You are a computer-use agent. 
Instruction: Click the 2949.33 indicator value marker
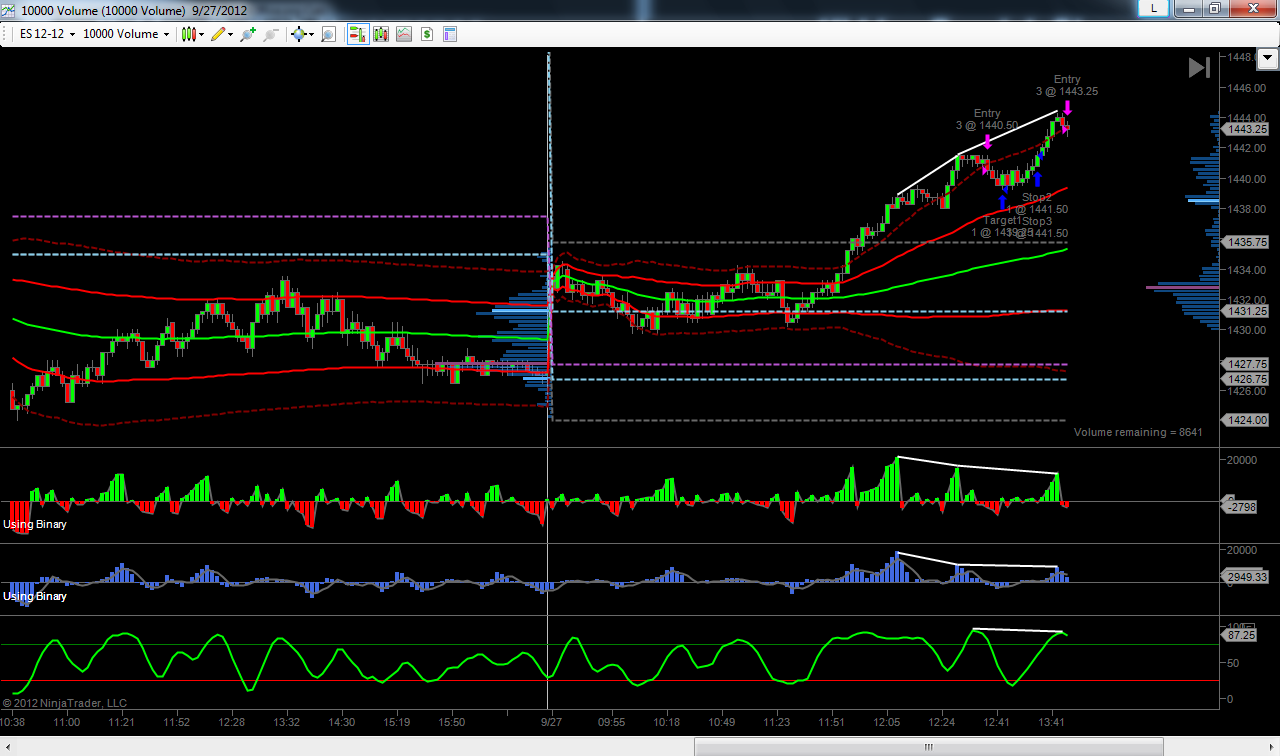pos(1246,577)
